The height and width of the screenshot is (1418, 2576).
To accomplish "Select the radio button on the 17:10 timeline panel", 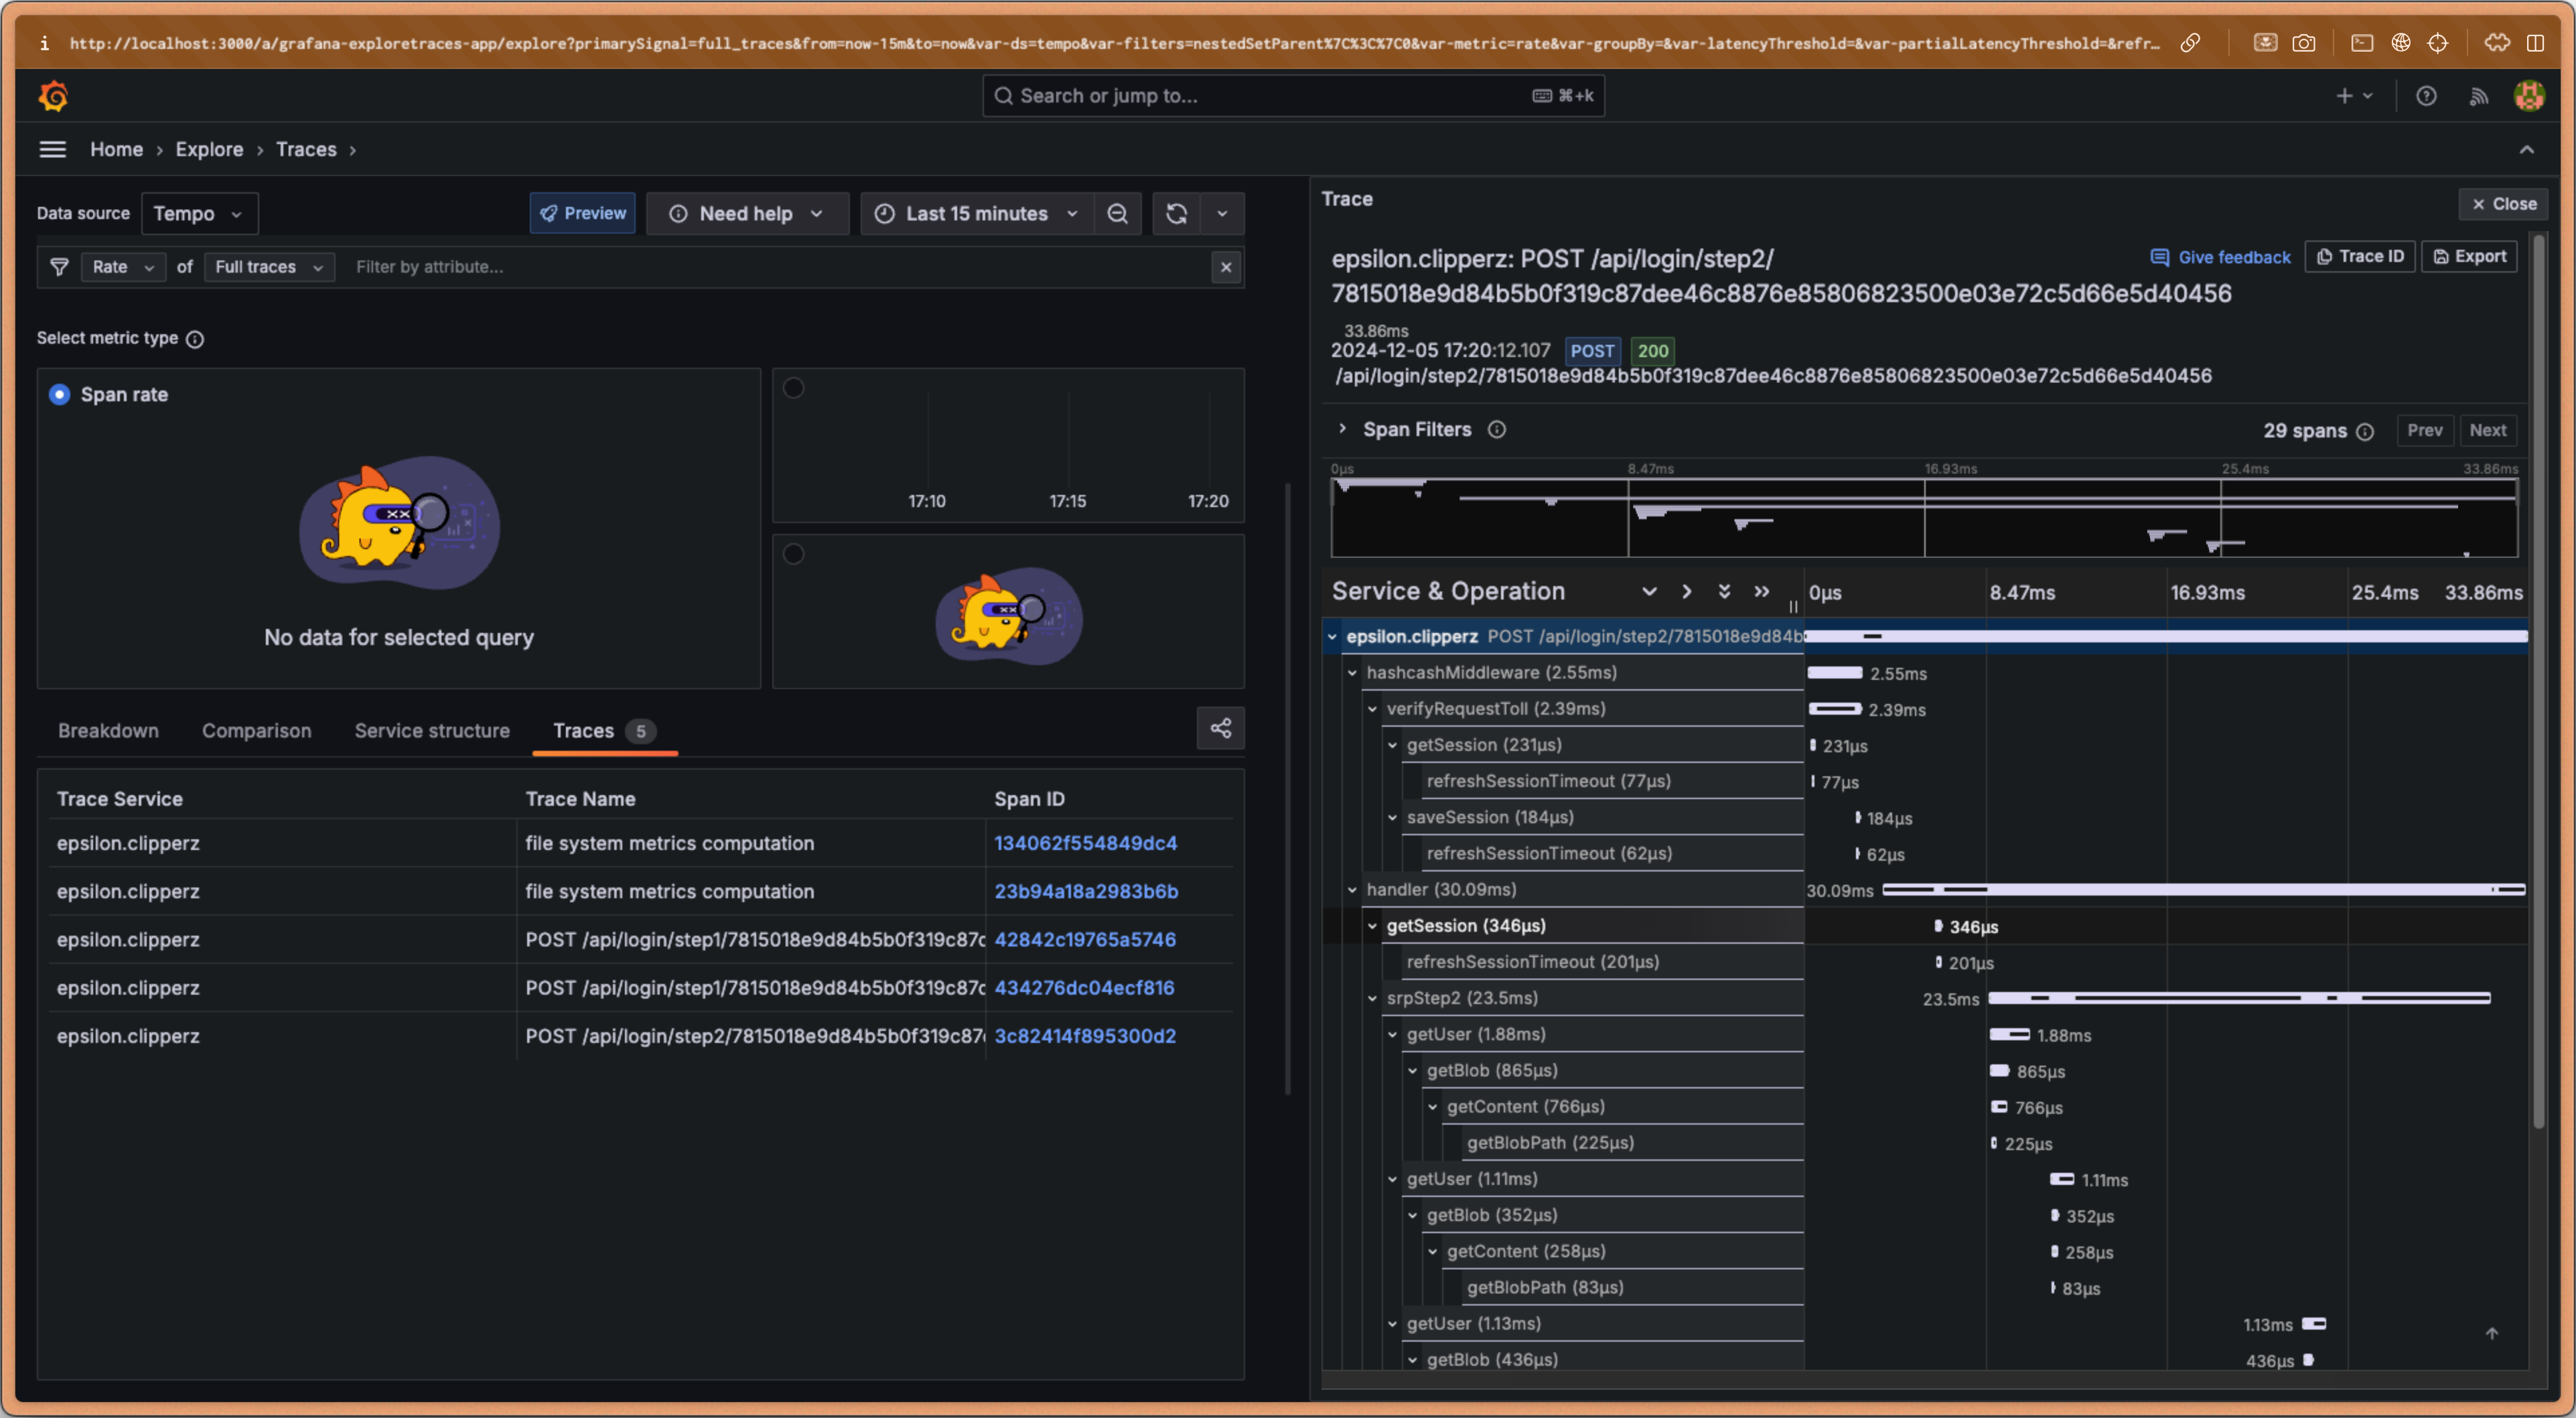I will (x=793, y=388).
